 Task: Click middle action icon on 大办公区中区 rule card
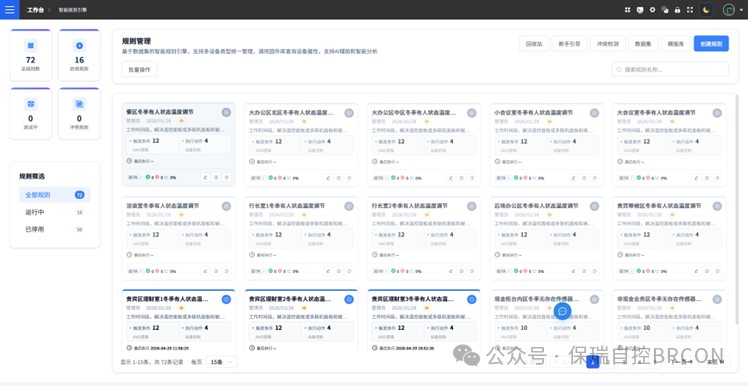(461, 178)
